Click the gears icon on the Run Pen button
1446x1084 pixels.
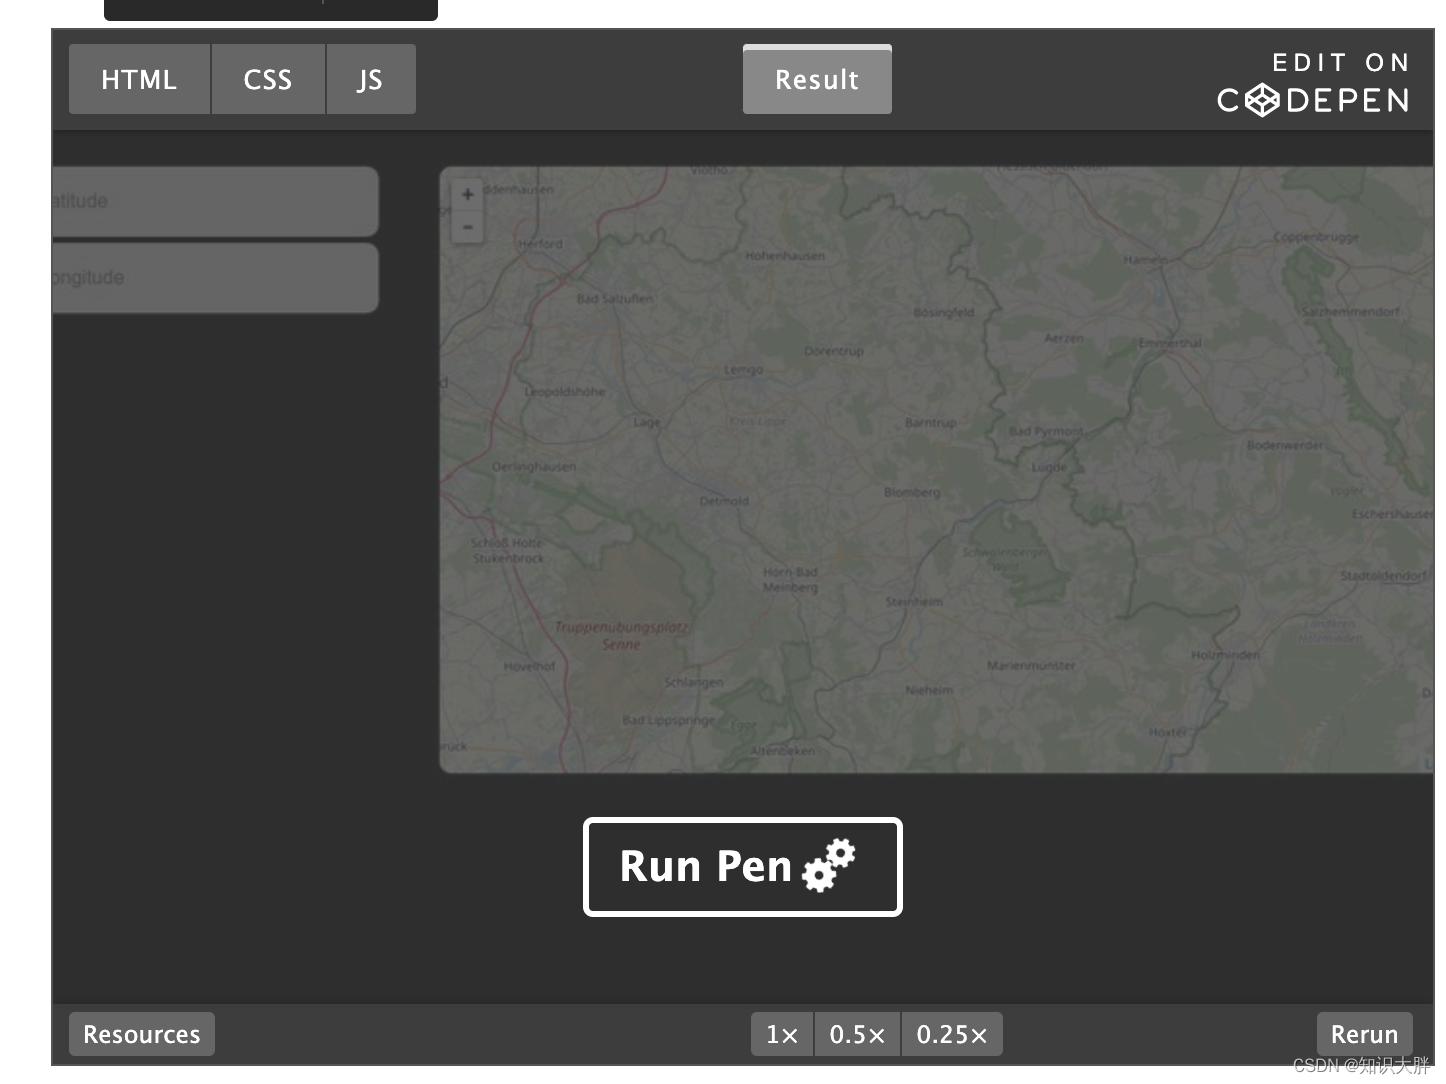tap(828, 868)
